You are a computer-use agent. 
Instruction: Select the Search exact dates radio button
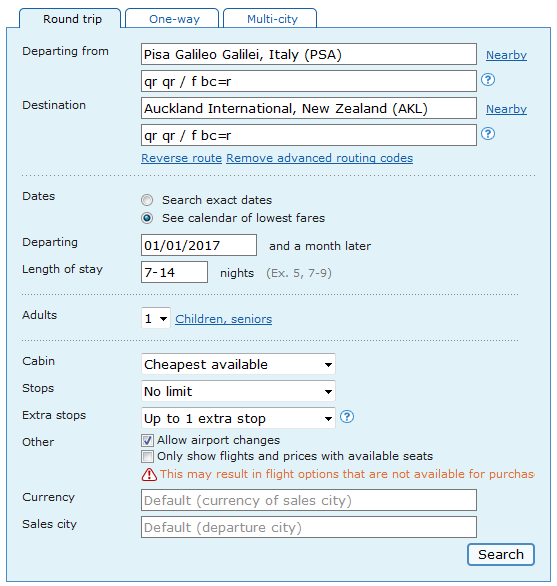[x=147, y=200]
